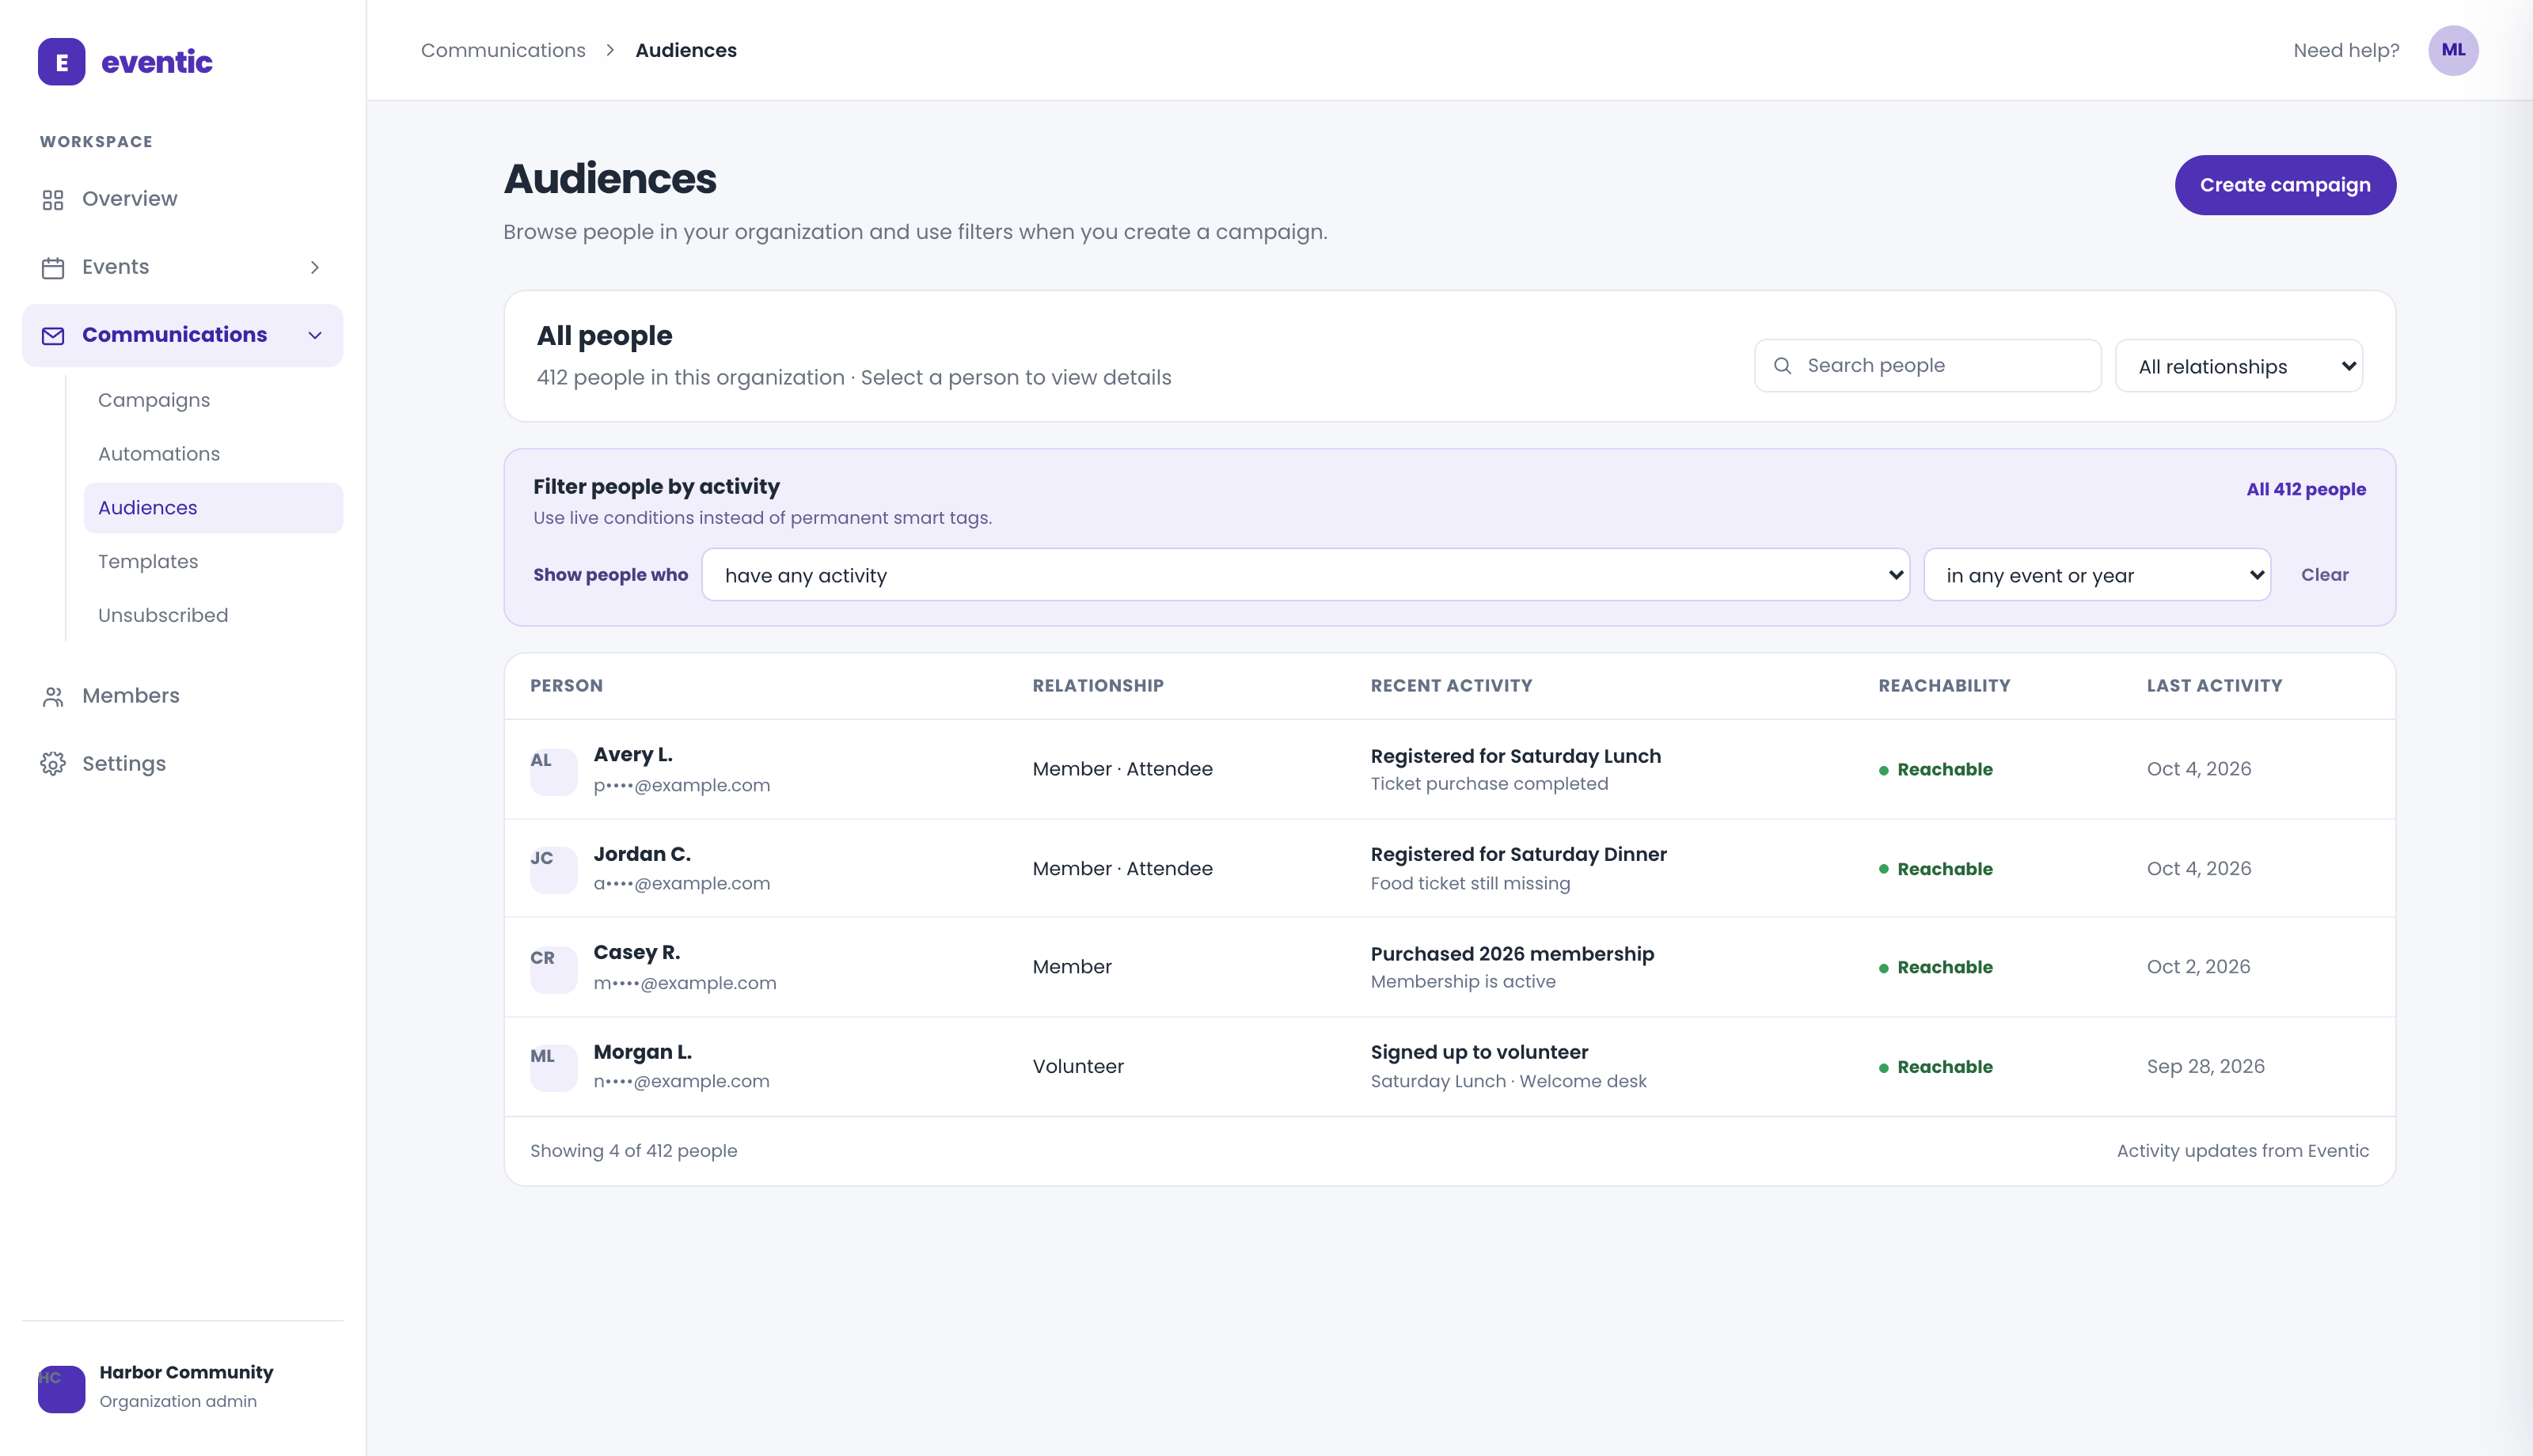Open the have any activity dropdown
The height and width of the screenshot is (1456, 2533).
tap(1305, 575)
